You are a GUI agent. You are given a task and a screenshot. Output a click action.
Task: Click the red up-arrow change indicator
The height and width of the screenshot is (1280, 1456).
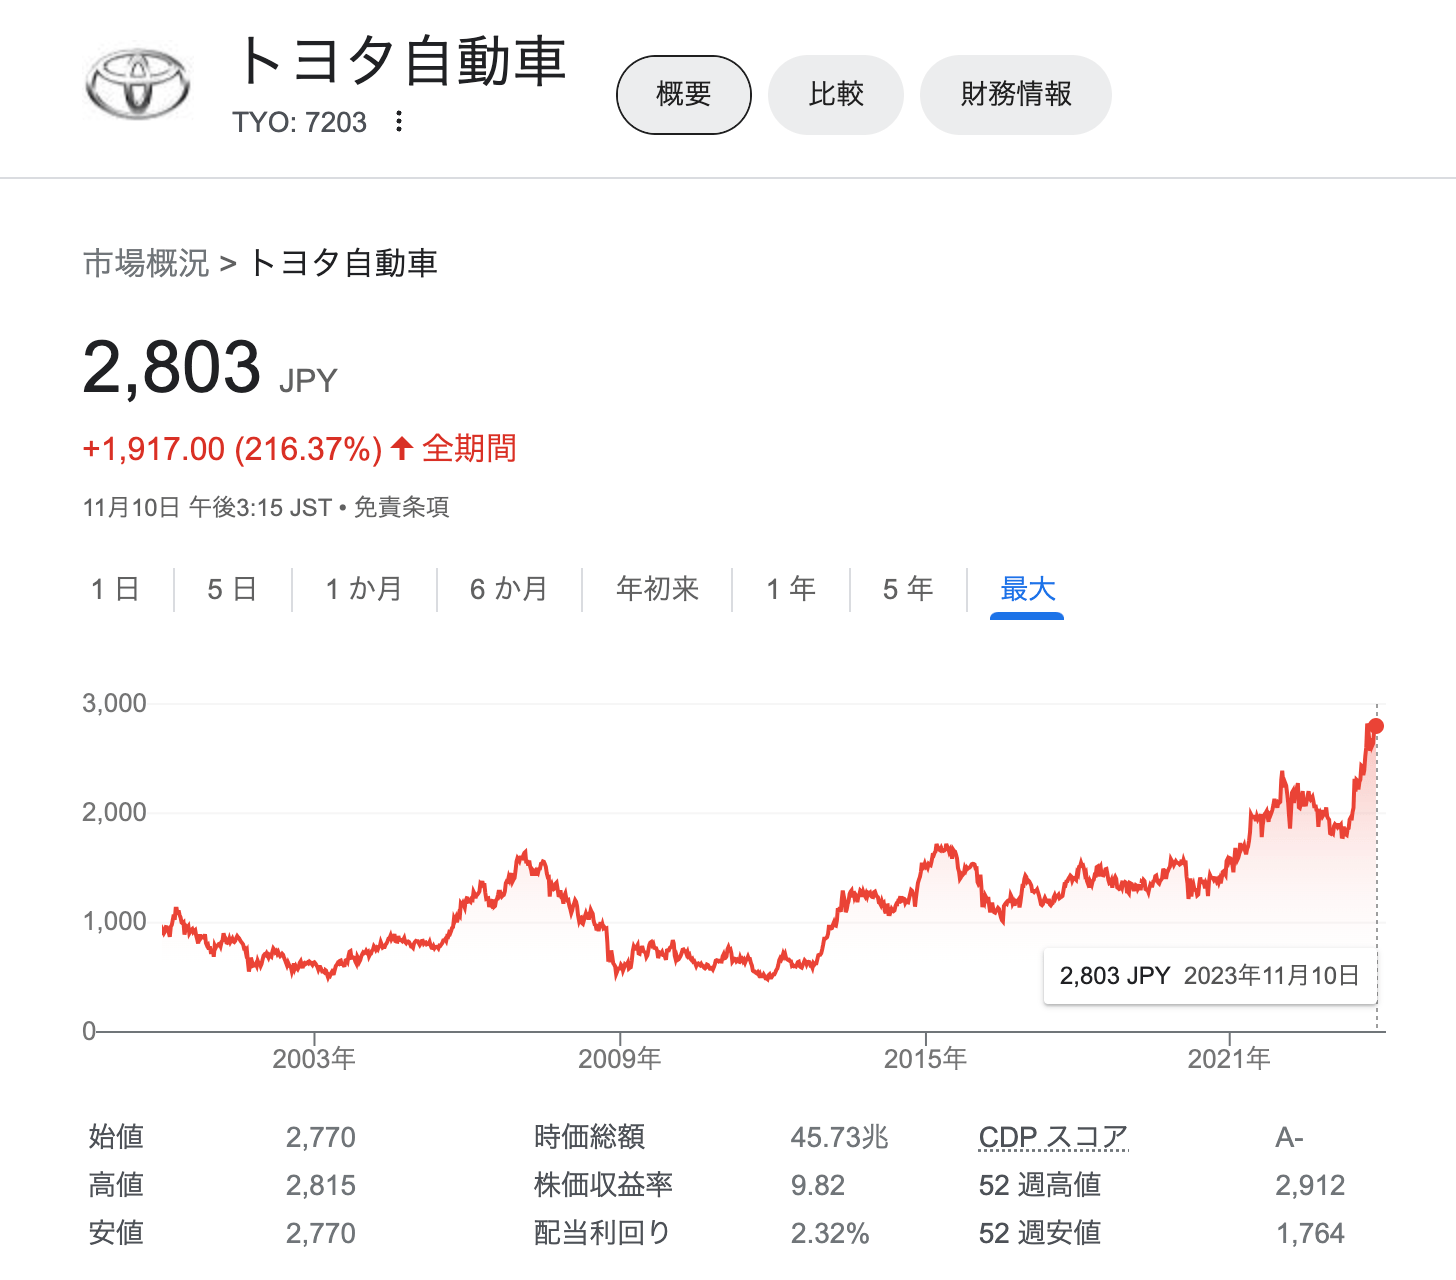point(402,448)
